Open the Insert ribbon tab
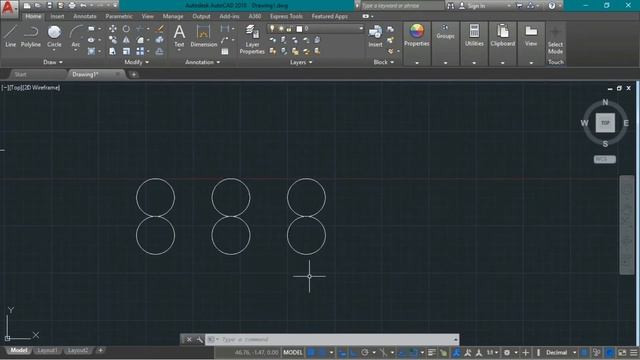 (x=57, y=16)
